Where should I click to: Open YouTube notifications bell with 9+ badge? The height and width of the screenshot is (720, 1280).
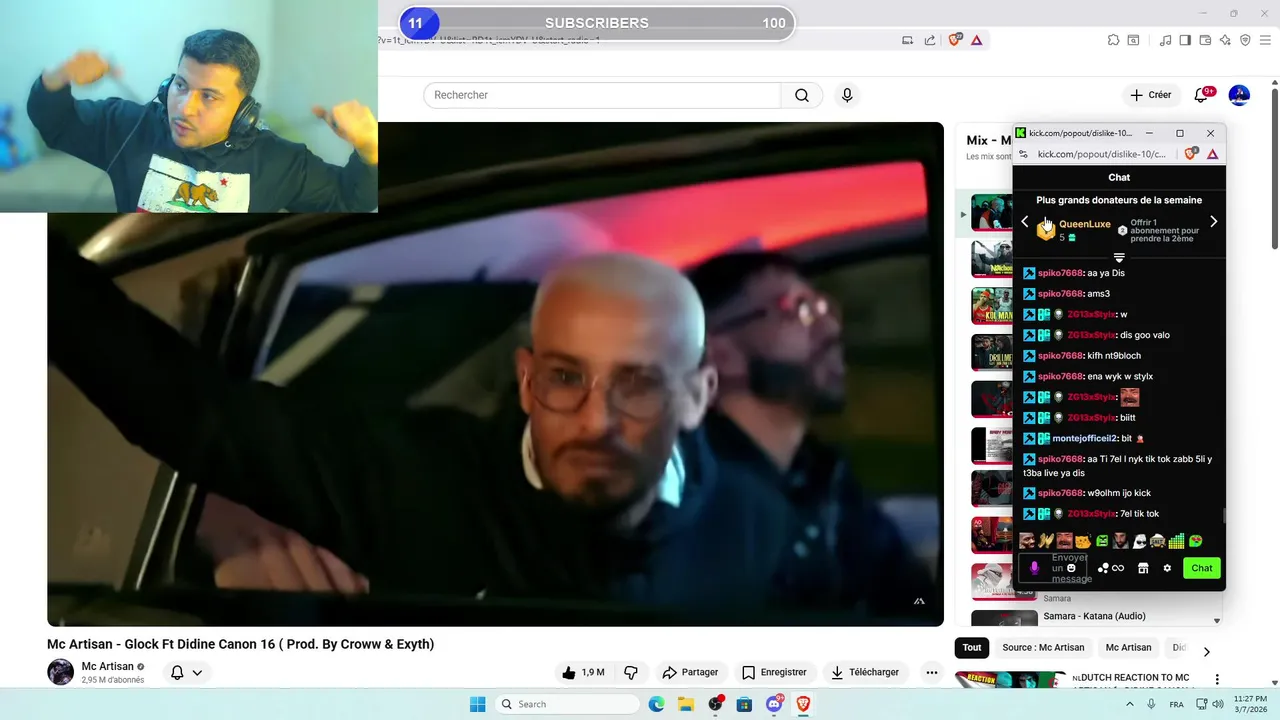tap(1201, 95)
